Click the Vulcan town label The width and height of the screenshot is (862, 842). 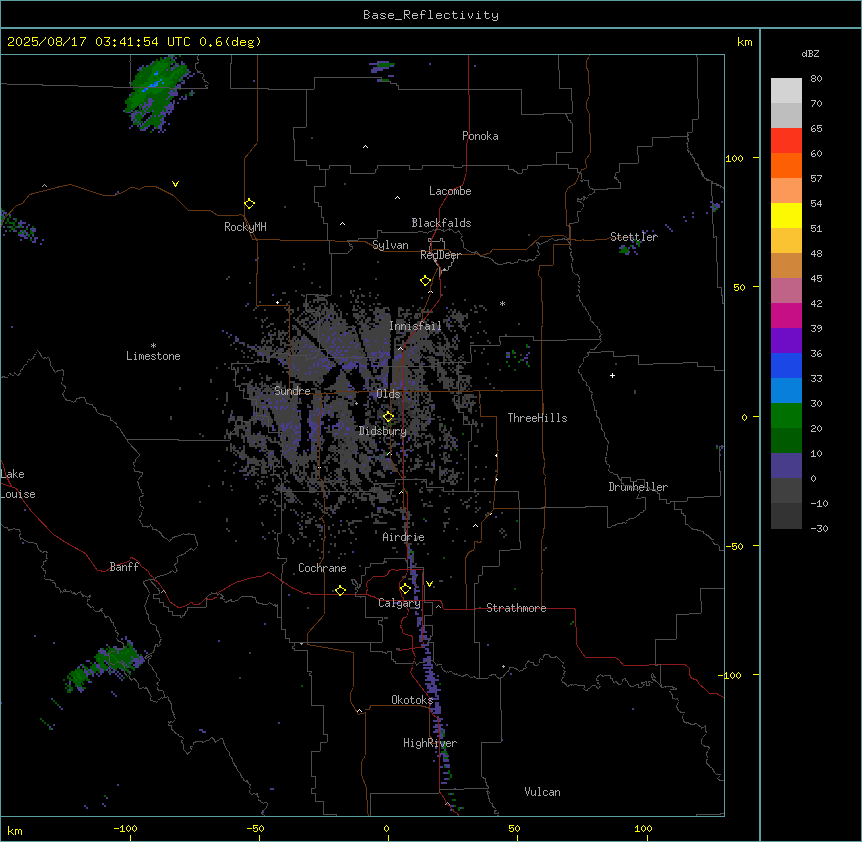[542, 792]
